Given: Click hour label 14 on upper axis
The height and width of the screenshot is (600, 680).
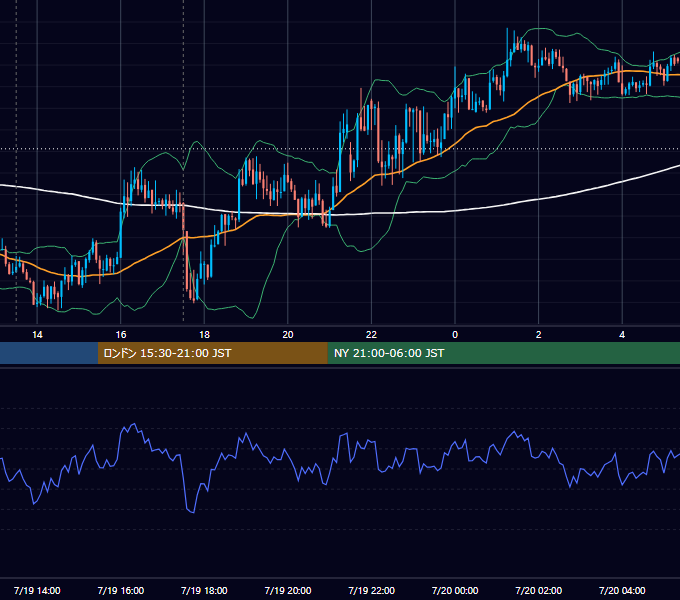Looking at the screenshot, I should 37,334.
